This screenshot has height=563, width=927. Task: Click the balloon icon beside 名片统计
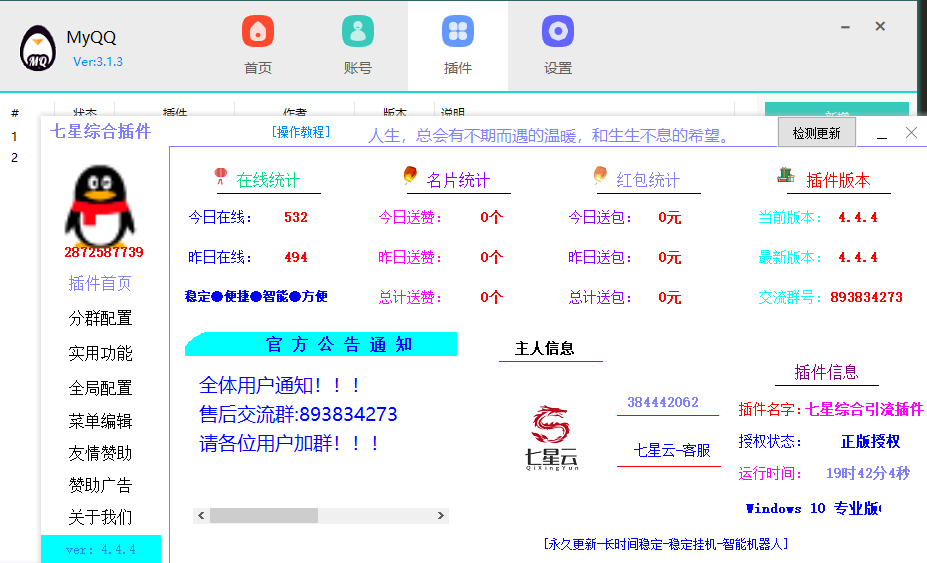(410, 175)
